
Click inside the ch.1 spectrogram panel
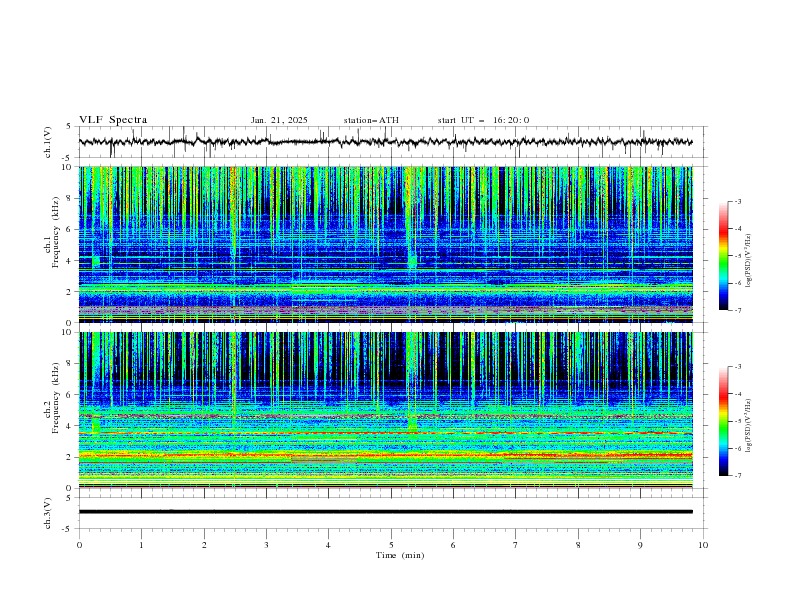(385, 244)
